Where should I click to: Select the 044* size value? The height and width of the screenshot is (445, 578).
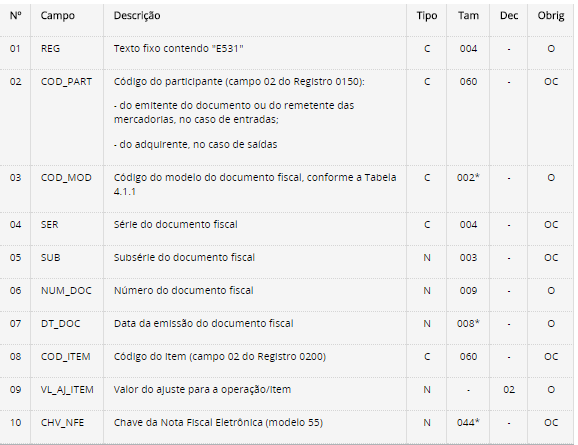click(468, 423)
